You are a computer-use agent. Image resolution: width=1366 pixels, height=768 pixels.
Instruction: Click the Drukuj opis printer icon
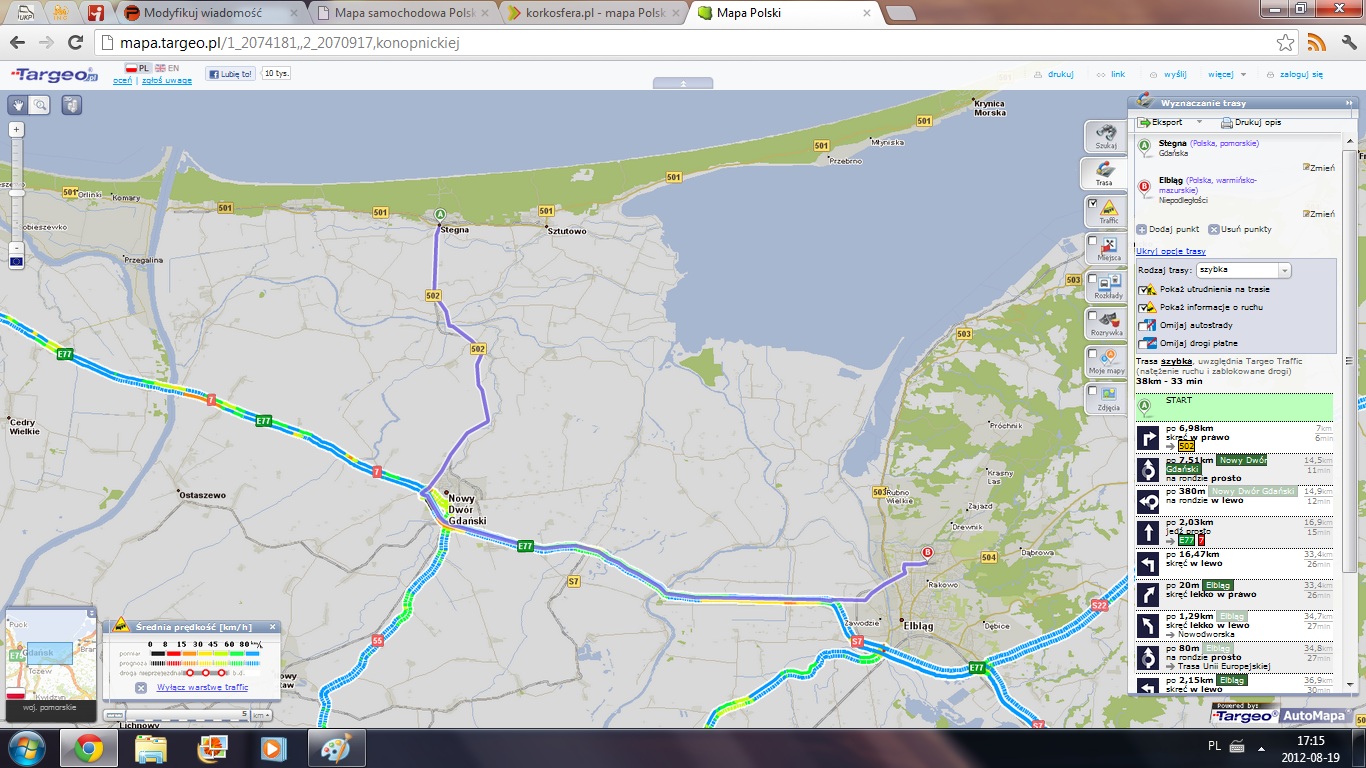pyautogui.click(x=1227, y=123)
